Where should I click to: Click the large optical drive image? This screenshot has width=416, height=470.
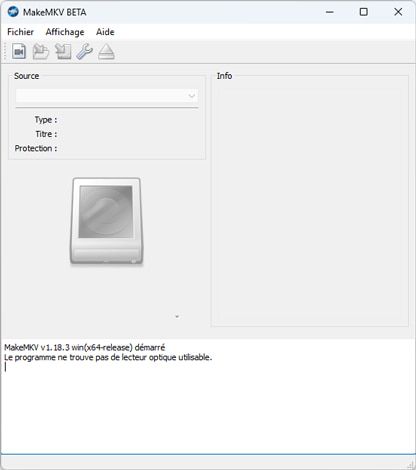tap(106, 221)
